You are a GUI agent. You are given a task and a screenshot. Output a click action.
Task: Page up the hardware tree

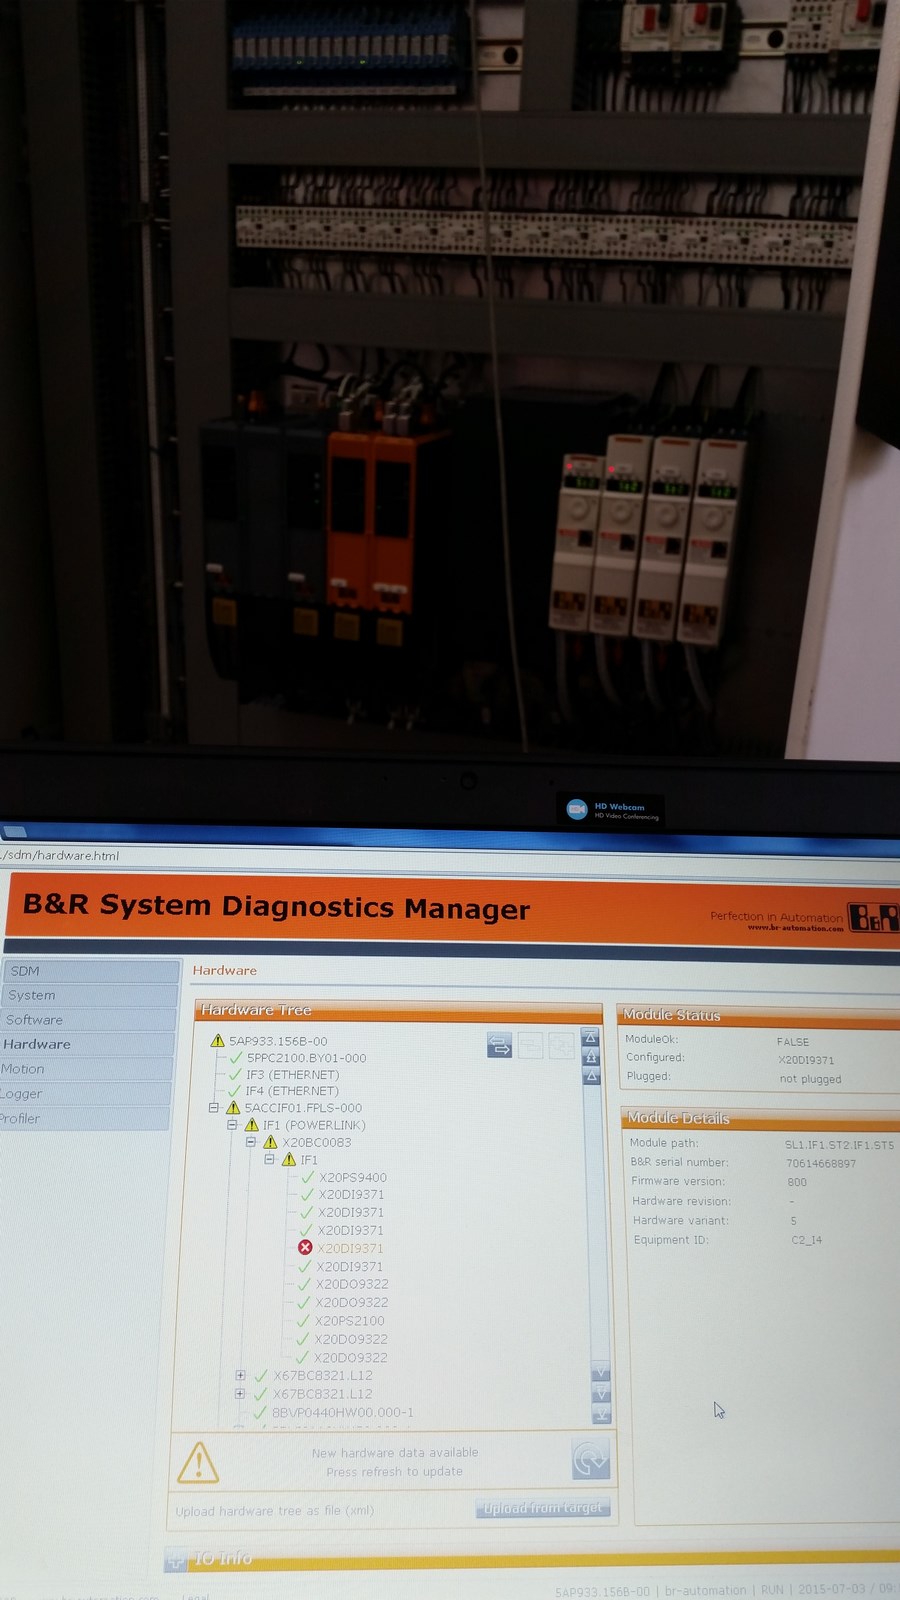(591, 1056)
